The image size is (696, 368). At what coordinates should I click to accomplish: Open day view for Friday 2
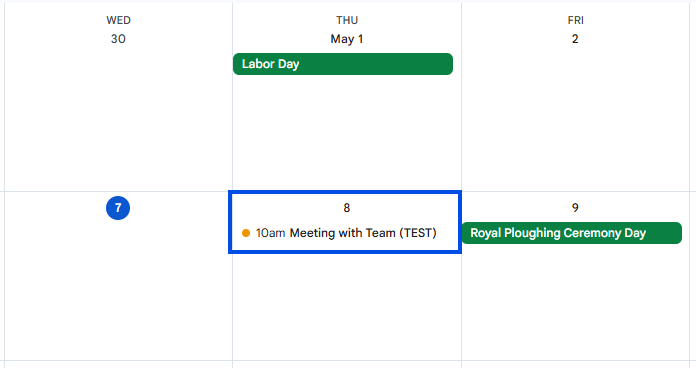pos(575,39)
